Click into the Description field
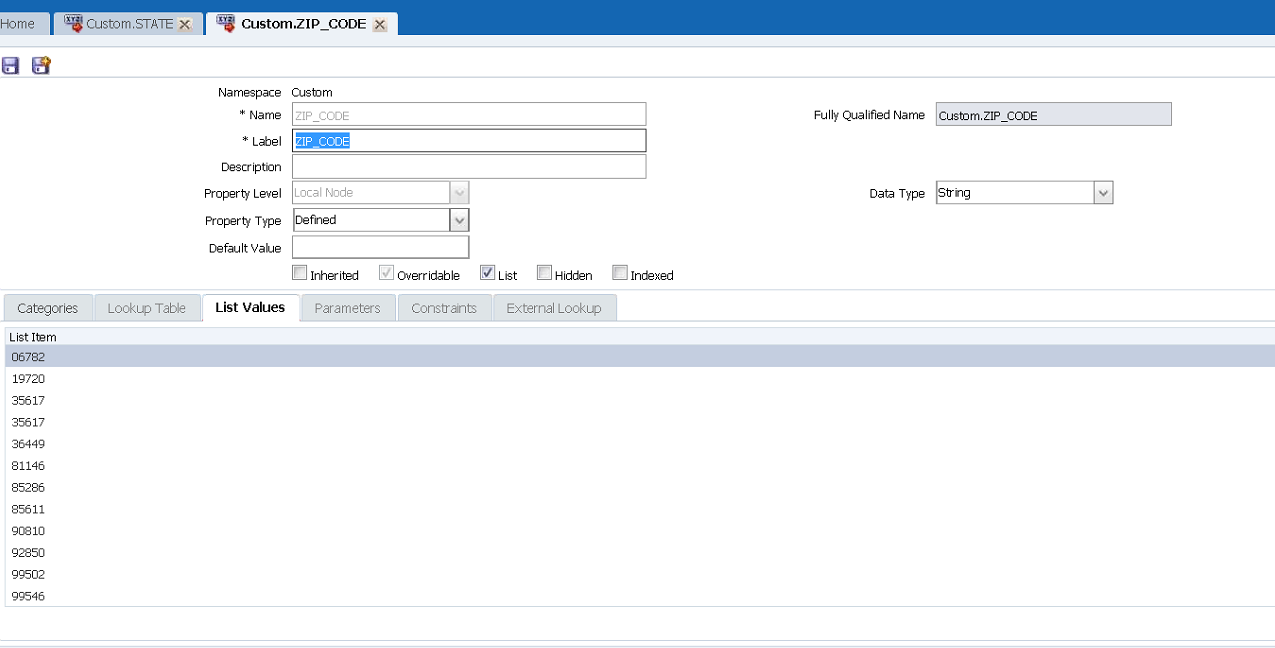This screenshot has height=648, width=1275. (x=469, y=167)
